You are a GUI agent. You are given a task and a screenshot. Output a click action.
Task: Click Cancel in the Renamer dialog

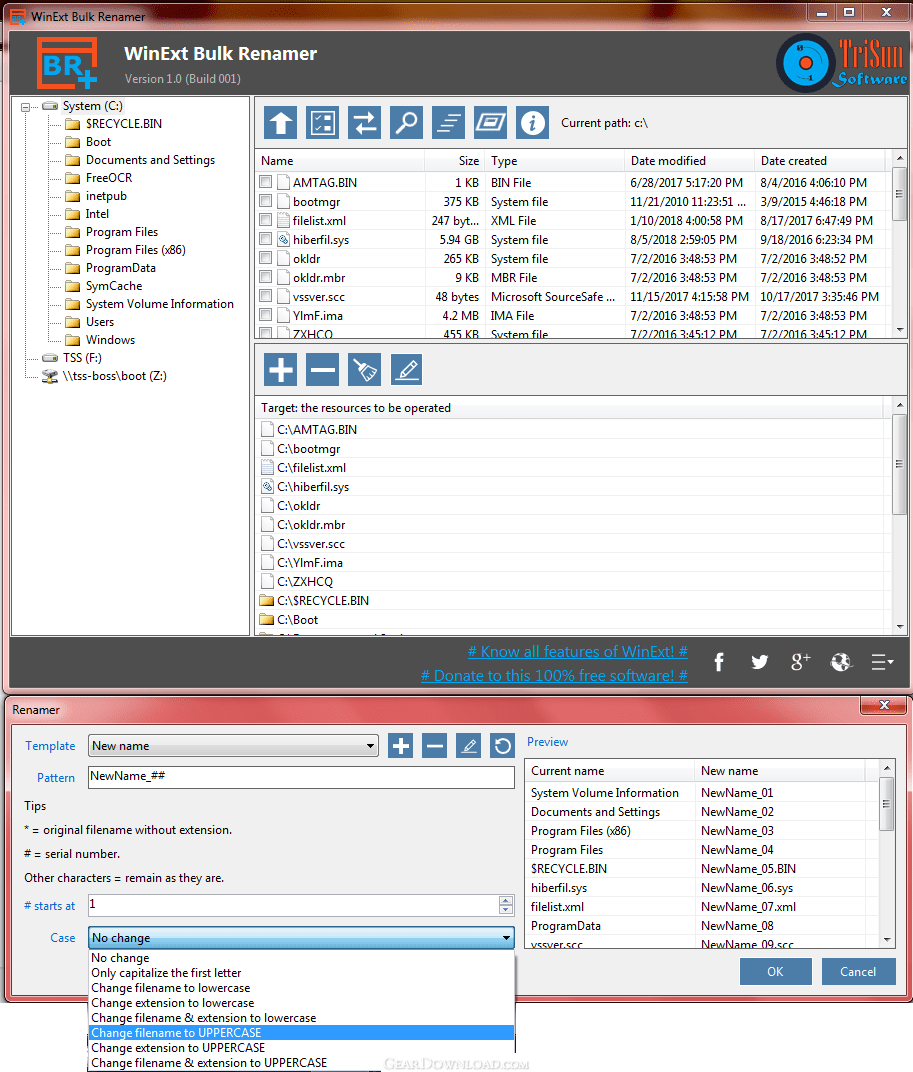coord(858,972)
